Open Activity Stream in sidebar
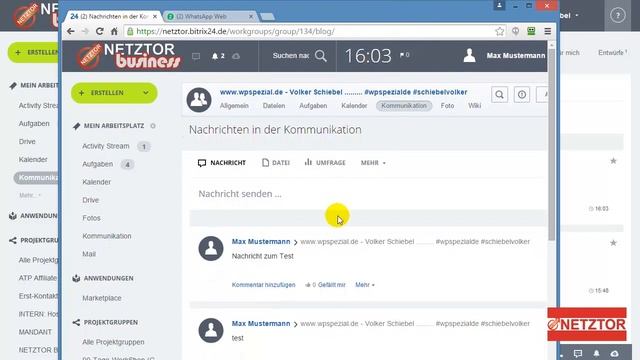This screenshot has width=640, height=360. pyautogui.click(x=106, y=146)
